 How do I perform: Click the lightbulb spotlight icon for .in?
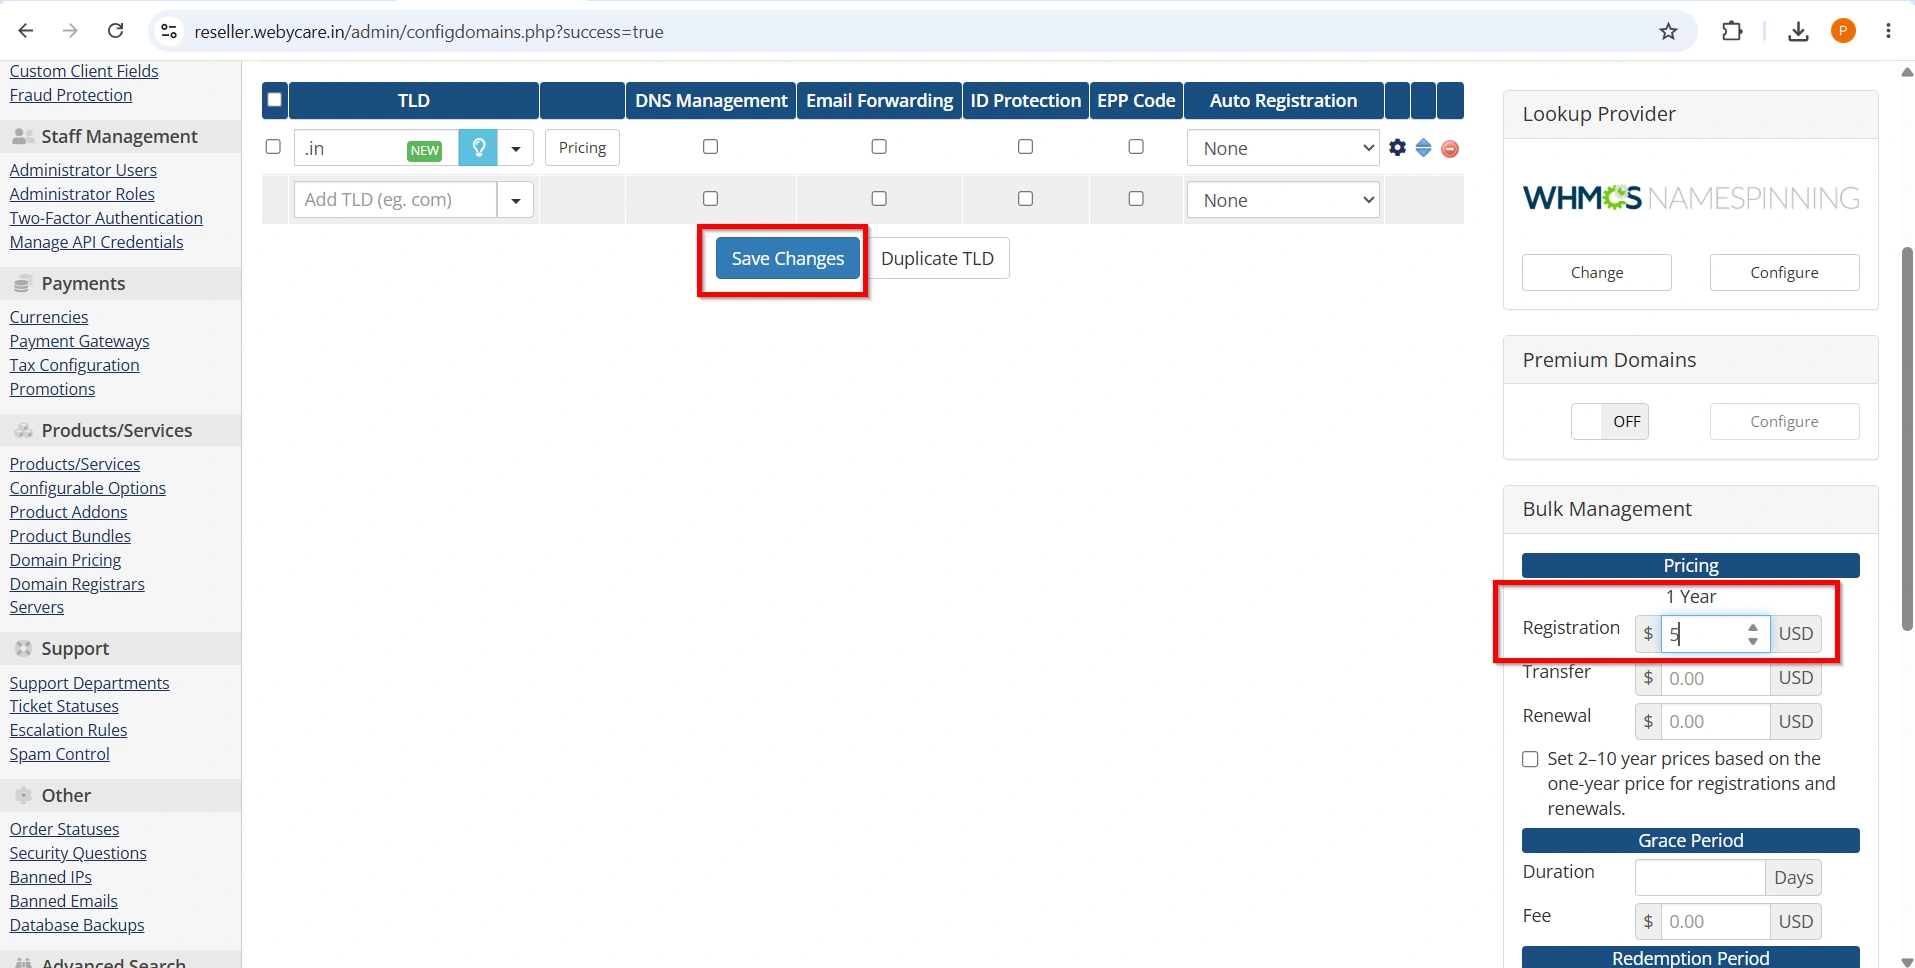coord(478,148)
